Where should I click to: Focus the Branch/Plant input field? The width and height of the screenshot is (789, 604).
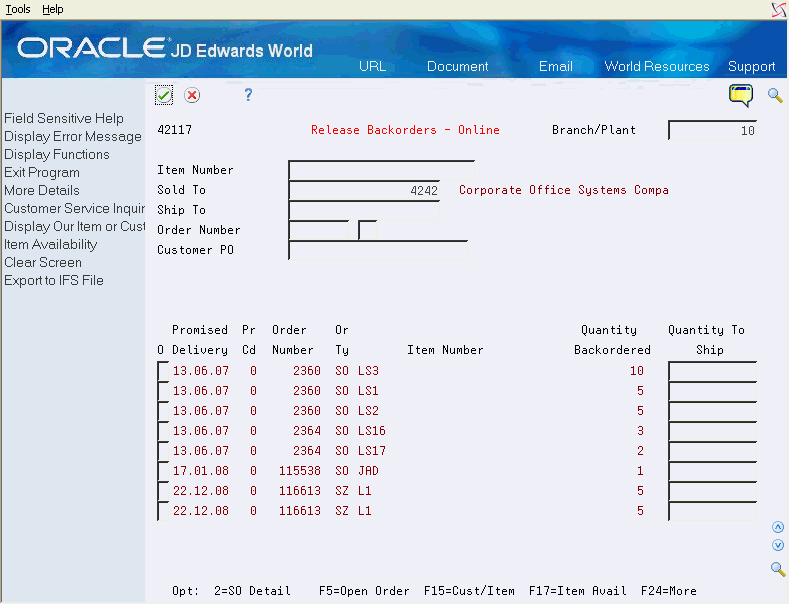[713, 130]
